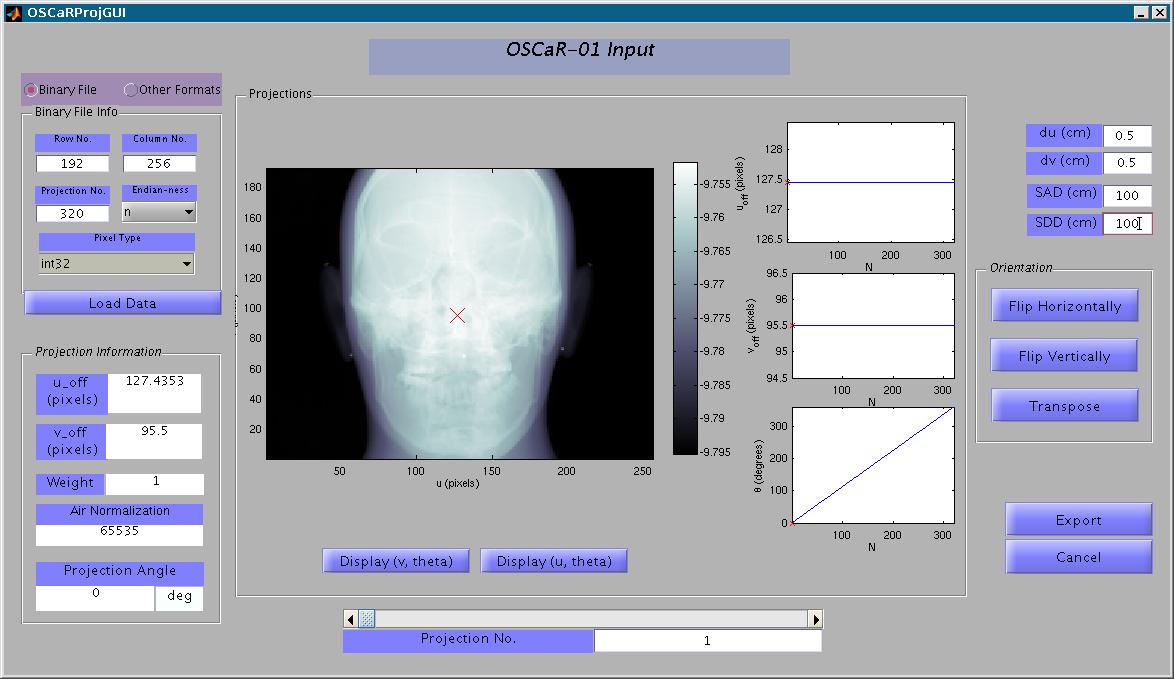
Task: Click the u_off (pixels) label
Action: [72, 393]
